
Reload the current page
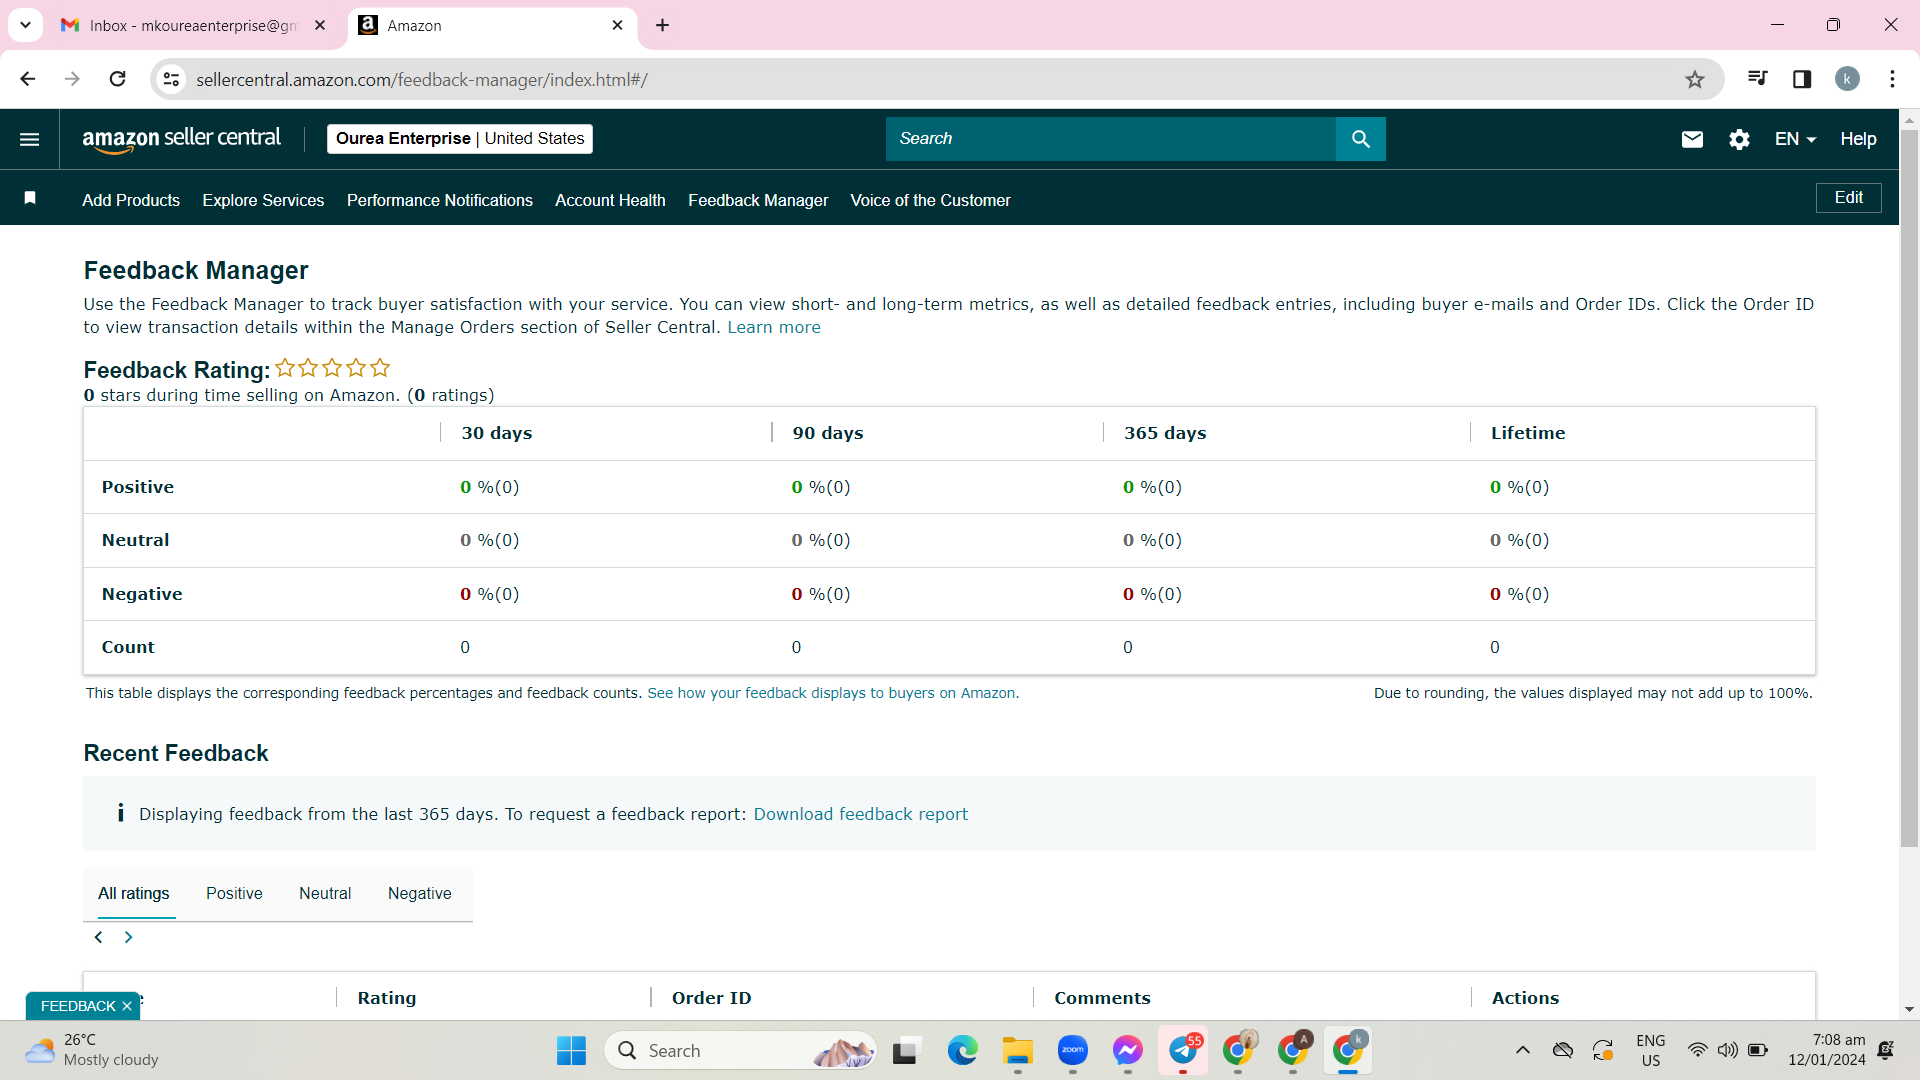point(117,79)
